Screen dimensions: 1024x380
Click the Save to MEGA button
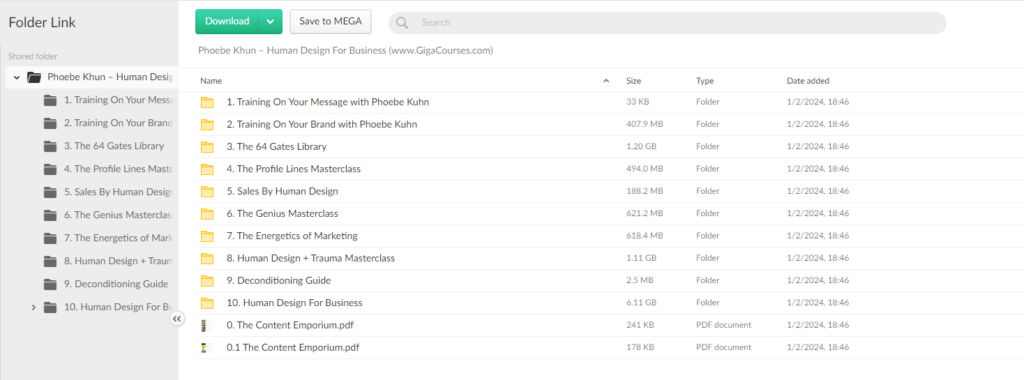[330, 21]
